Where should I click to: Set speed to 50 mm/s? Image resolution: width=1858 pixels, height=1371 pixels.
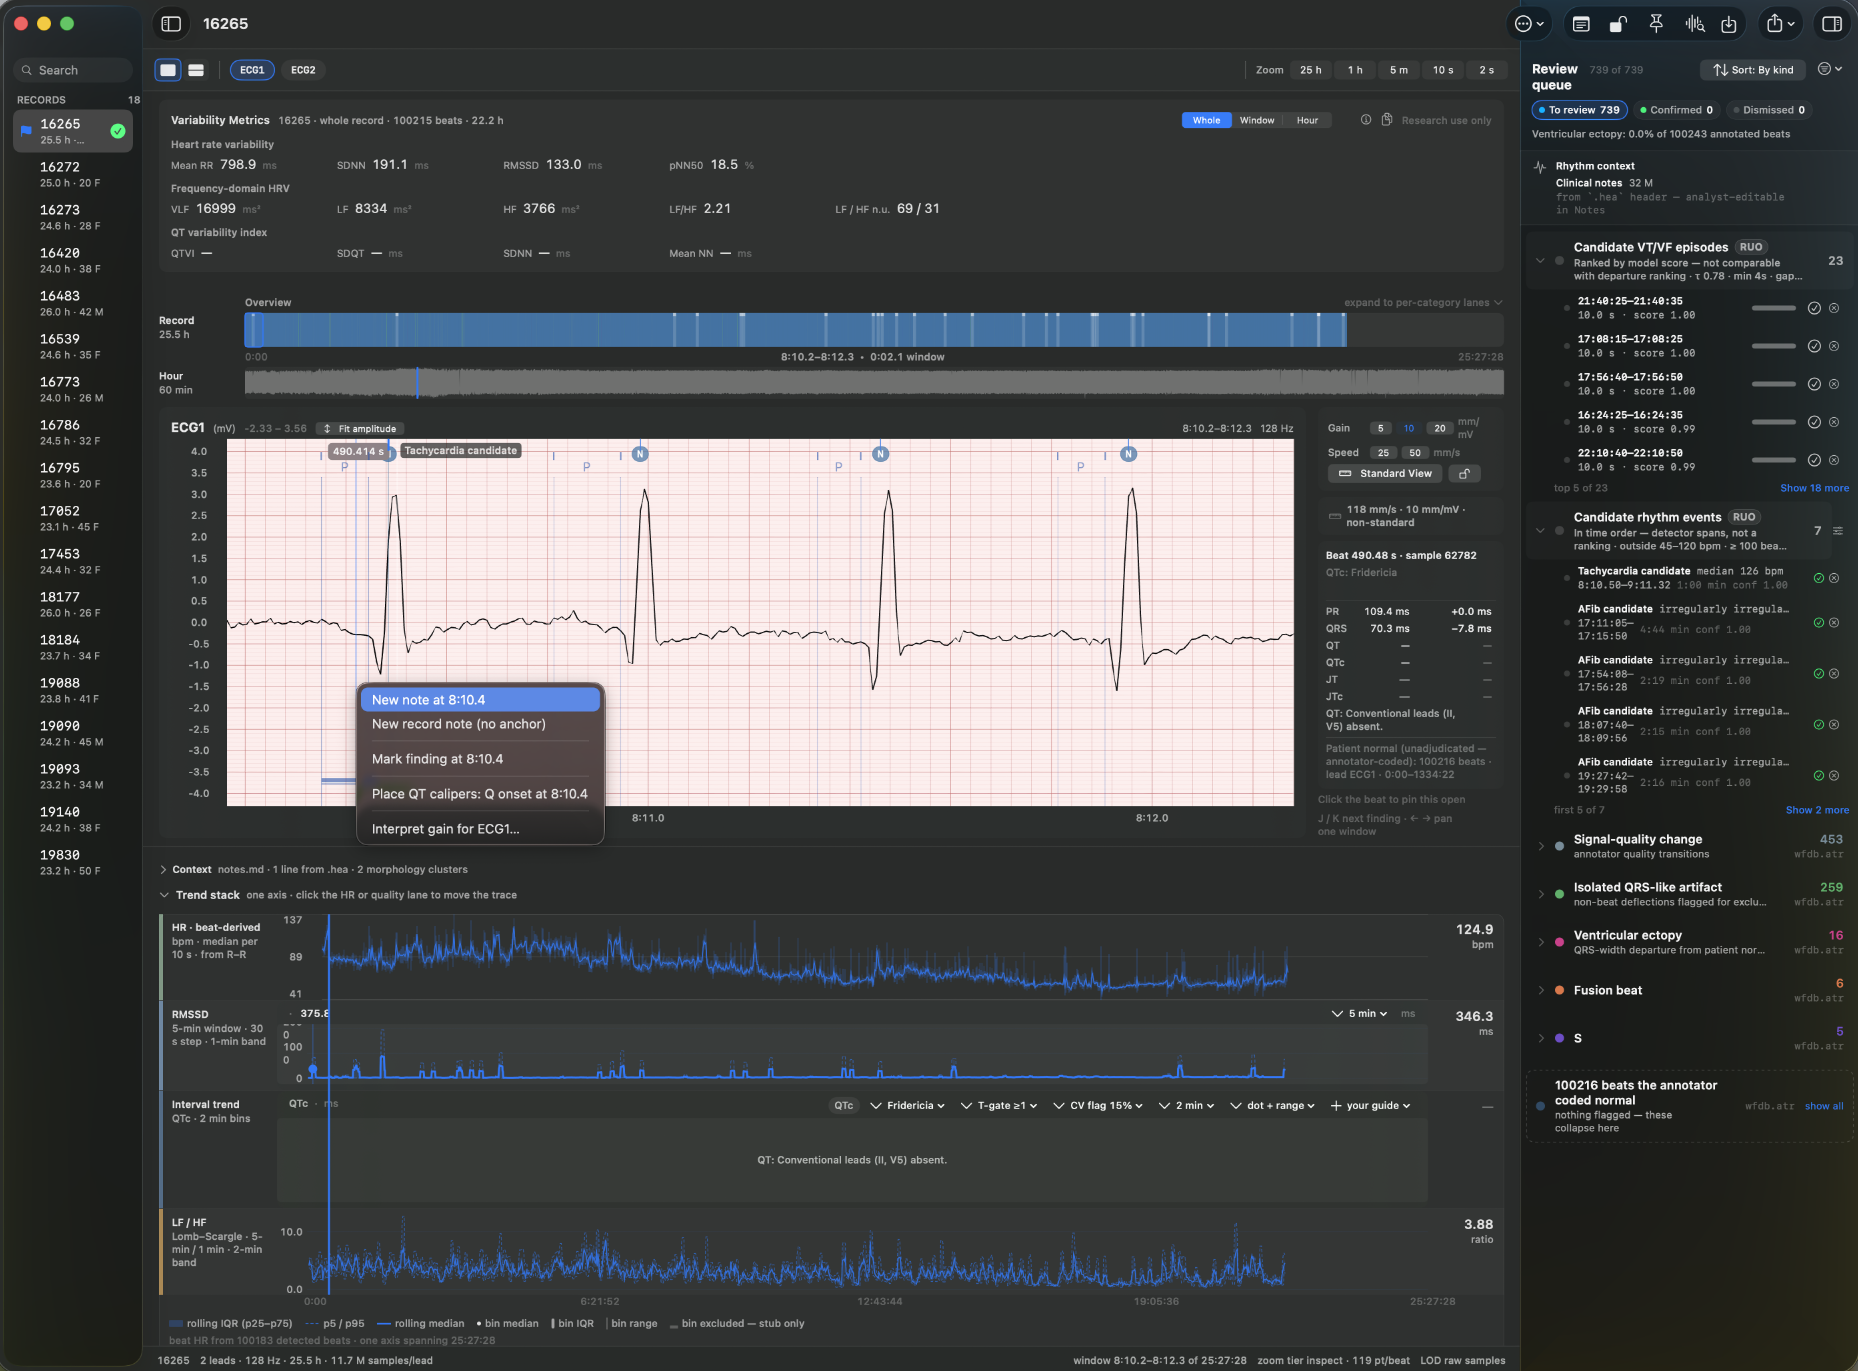(1415, 453)
